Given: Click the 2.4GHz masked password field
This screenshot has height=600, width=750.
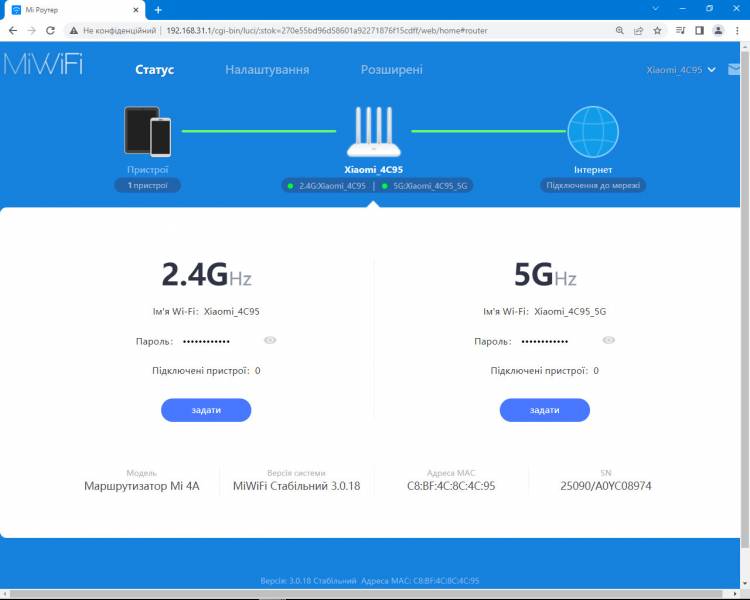Looking at the screenshot, I should [x=206, y=342].
